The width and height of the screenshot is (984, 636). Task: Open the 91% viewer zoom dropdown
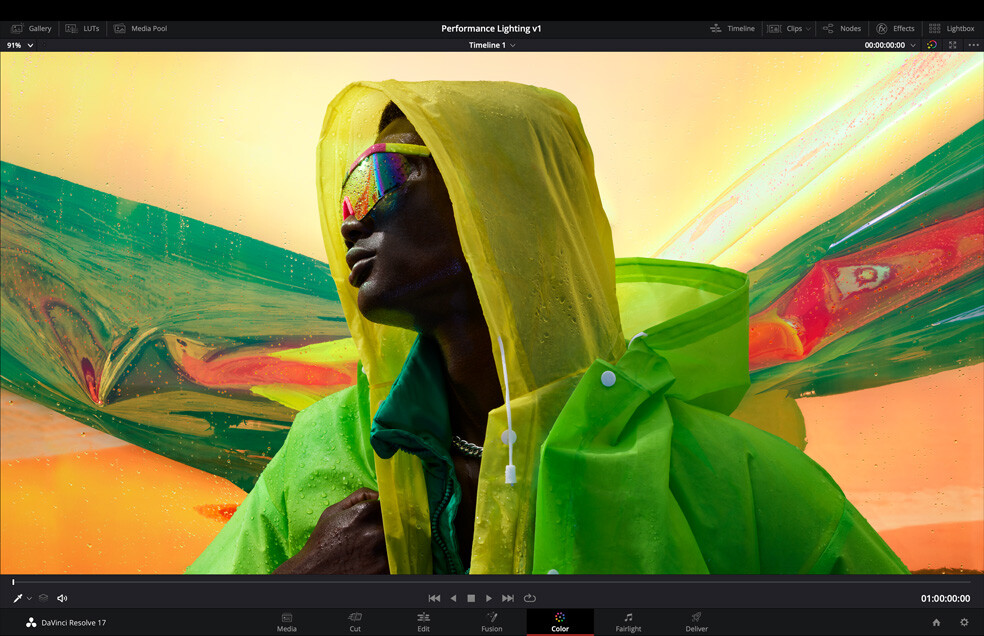click(20, 45)
